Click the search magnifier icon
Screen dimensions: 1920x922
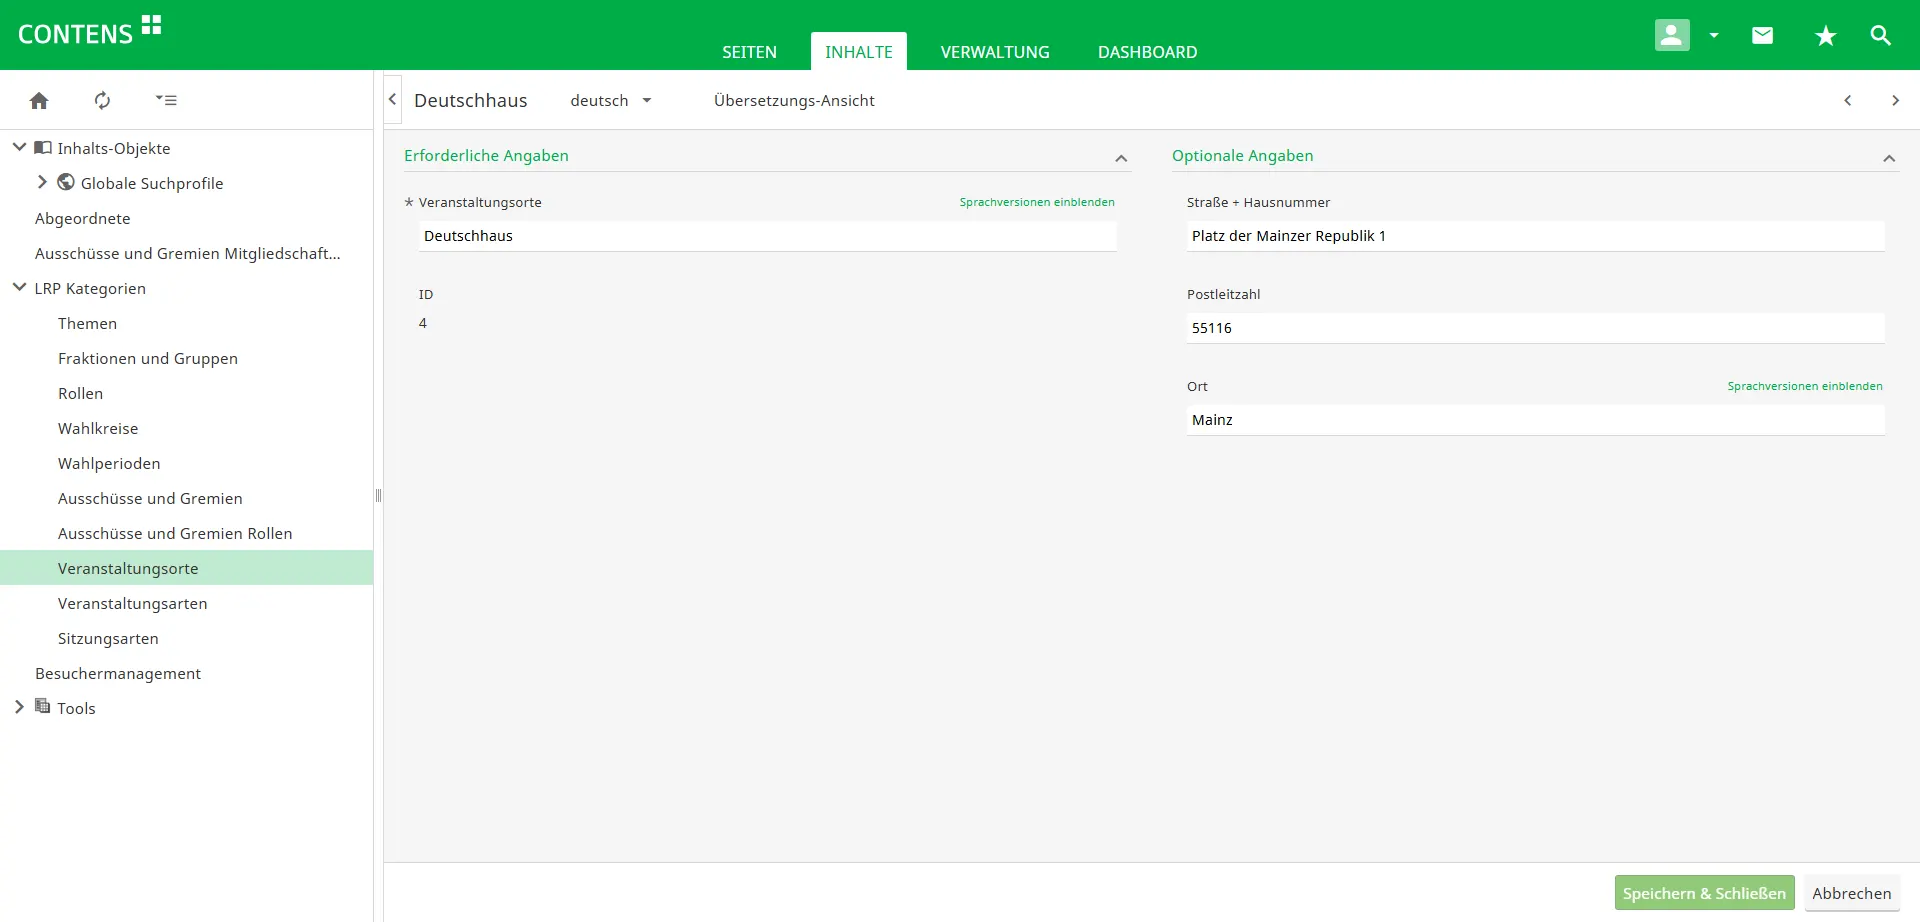click(1880, 36)
